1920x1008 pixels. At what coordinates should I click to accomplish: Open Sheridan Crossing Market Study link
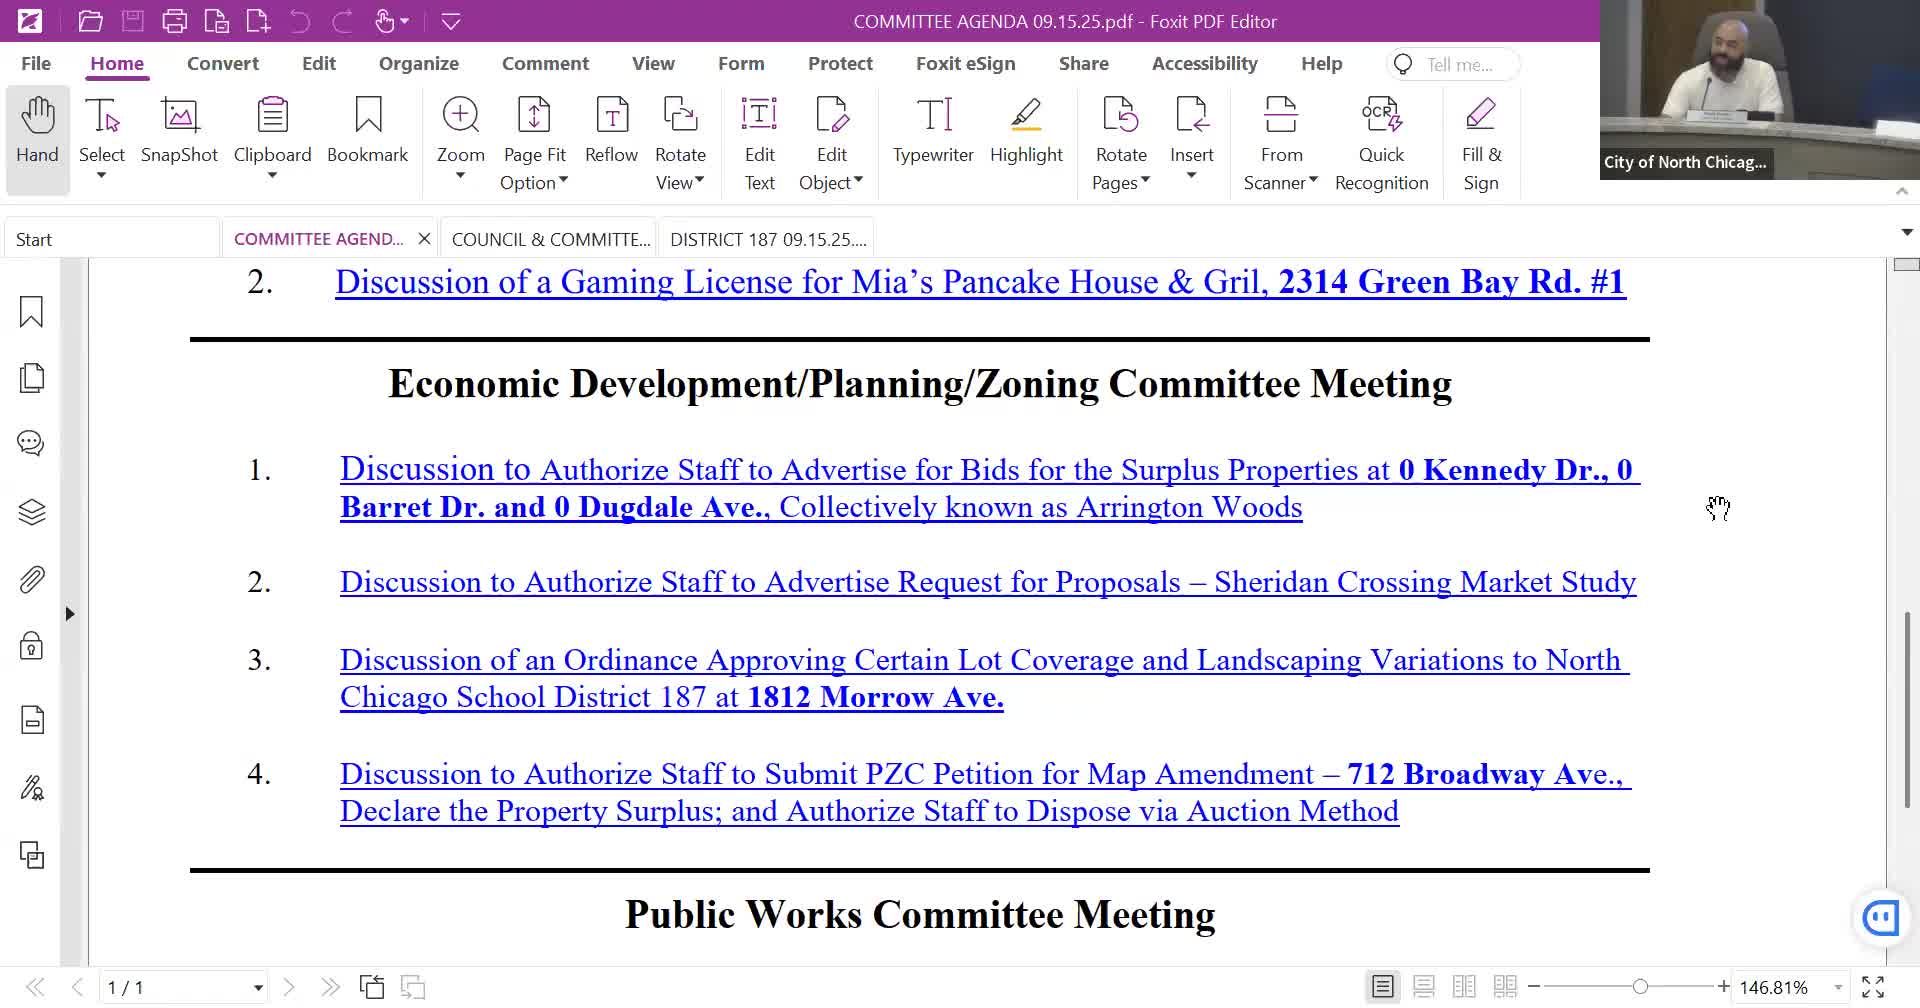(x=987, y=582)
